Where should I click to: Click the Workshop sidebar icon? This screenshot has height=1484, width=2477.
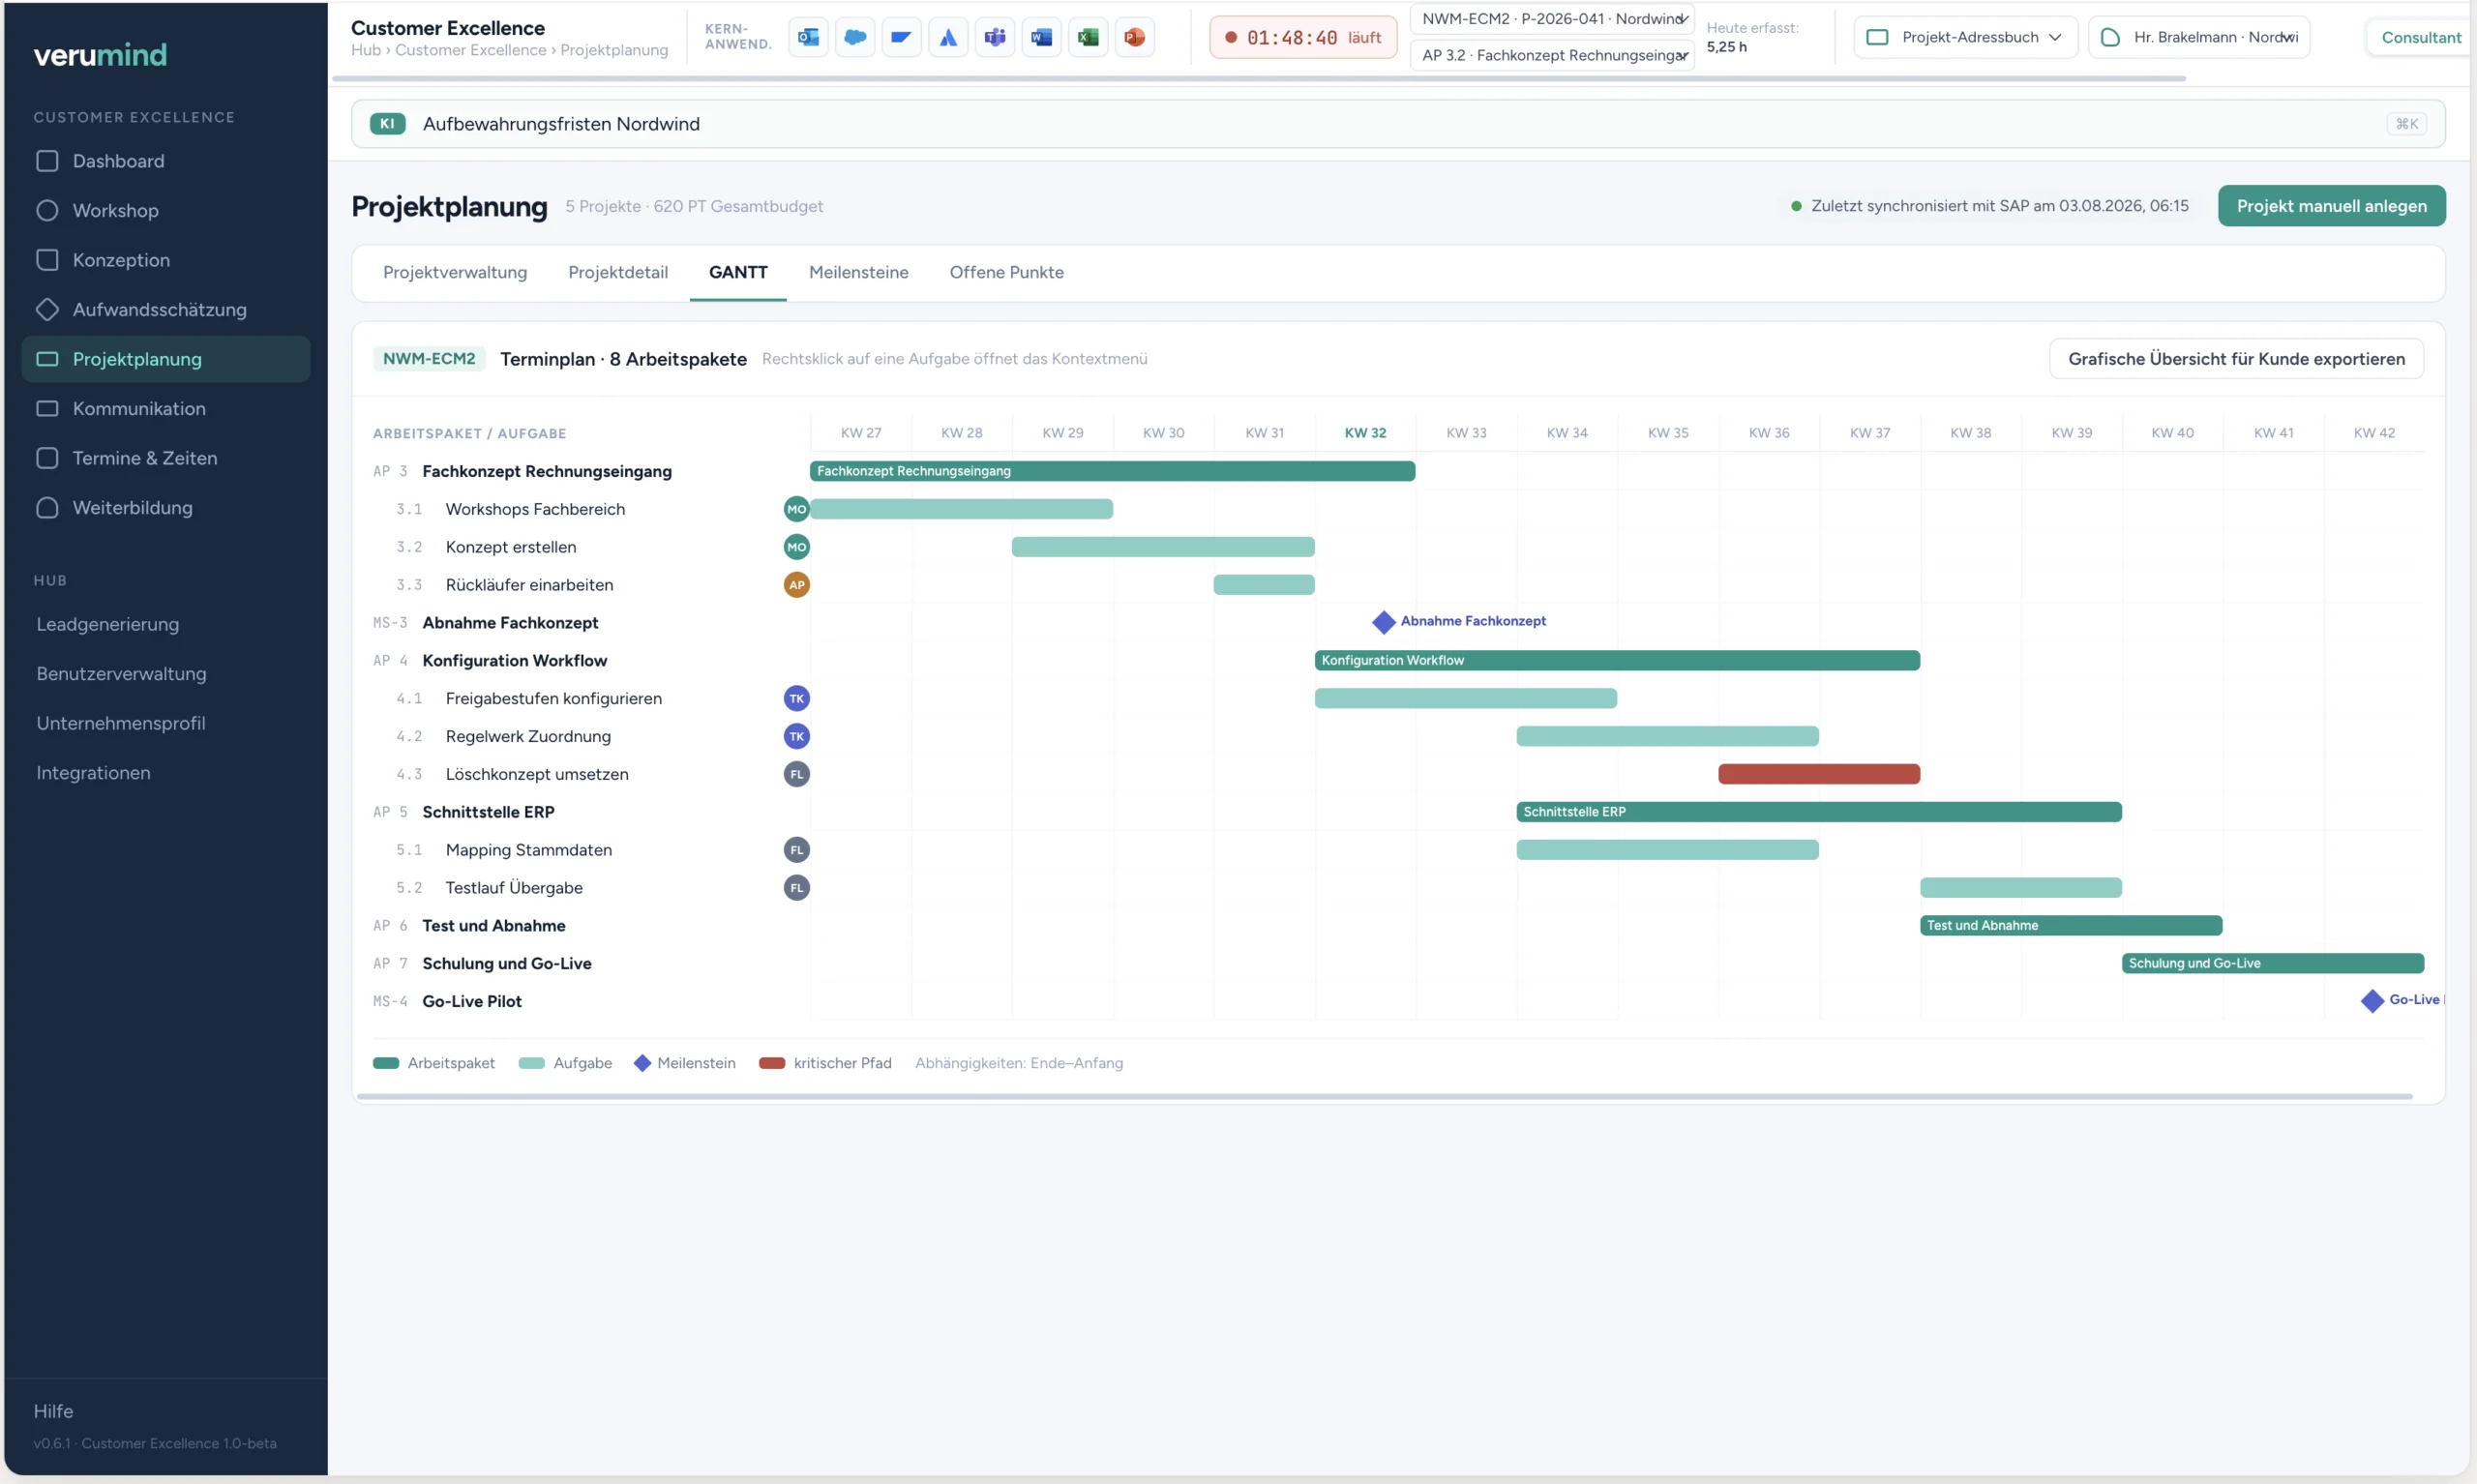click(x=47, y=210)
